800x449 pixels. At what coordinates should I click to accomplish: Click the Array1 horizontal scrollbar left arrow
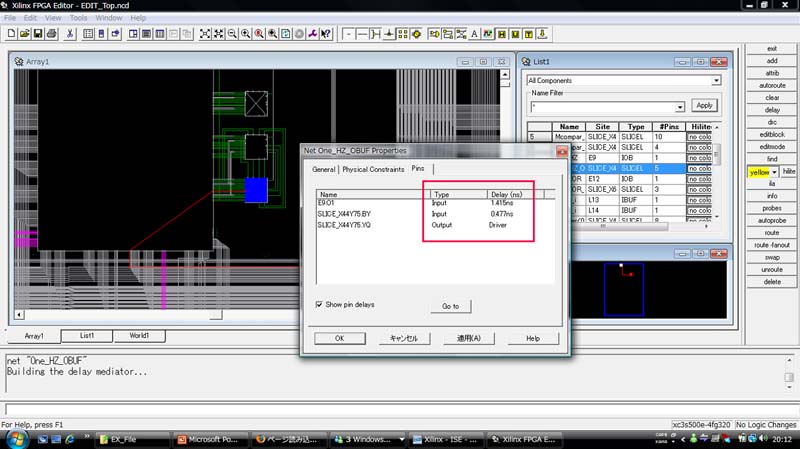(19, 314)
